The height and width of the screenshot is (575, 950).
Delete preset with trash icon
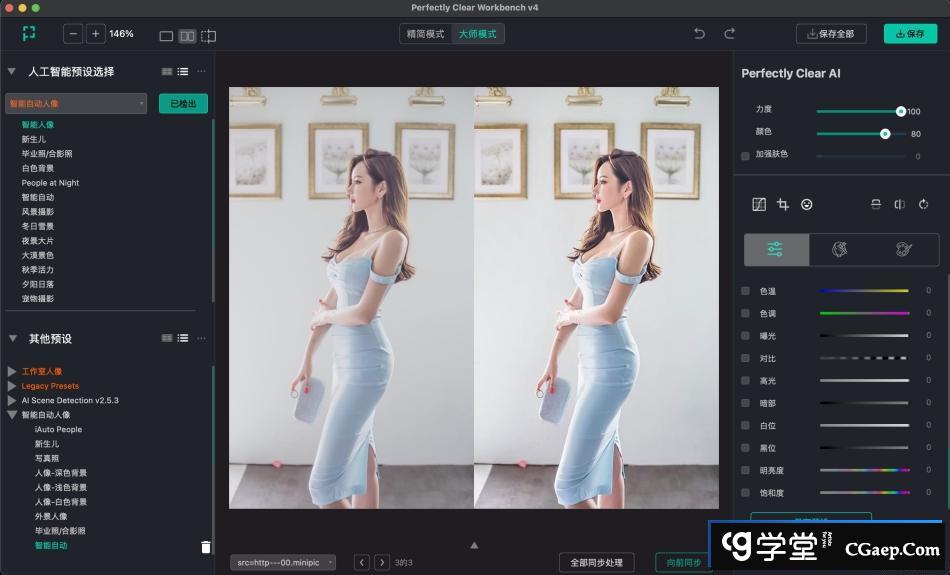click(x=206, y=547)
